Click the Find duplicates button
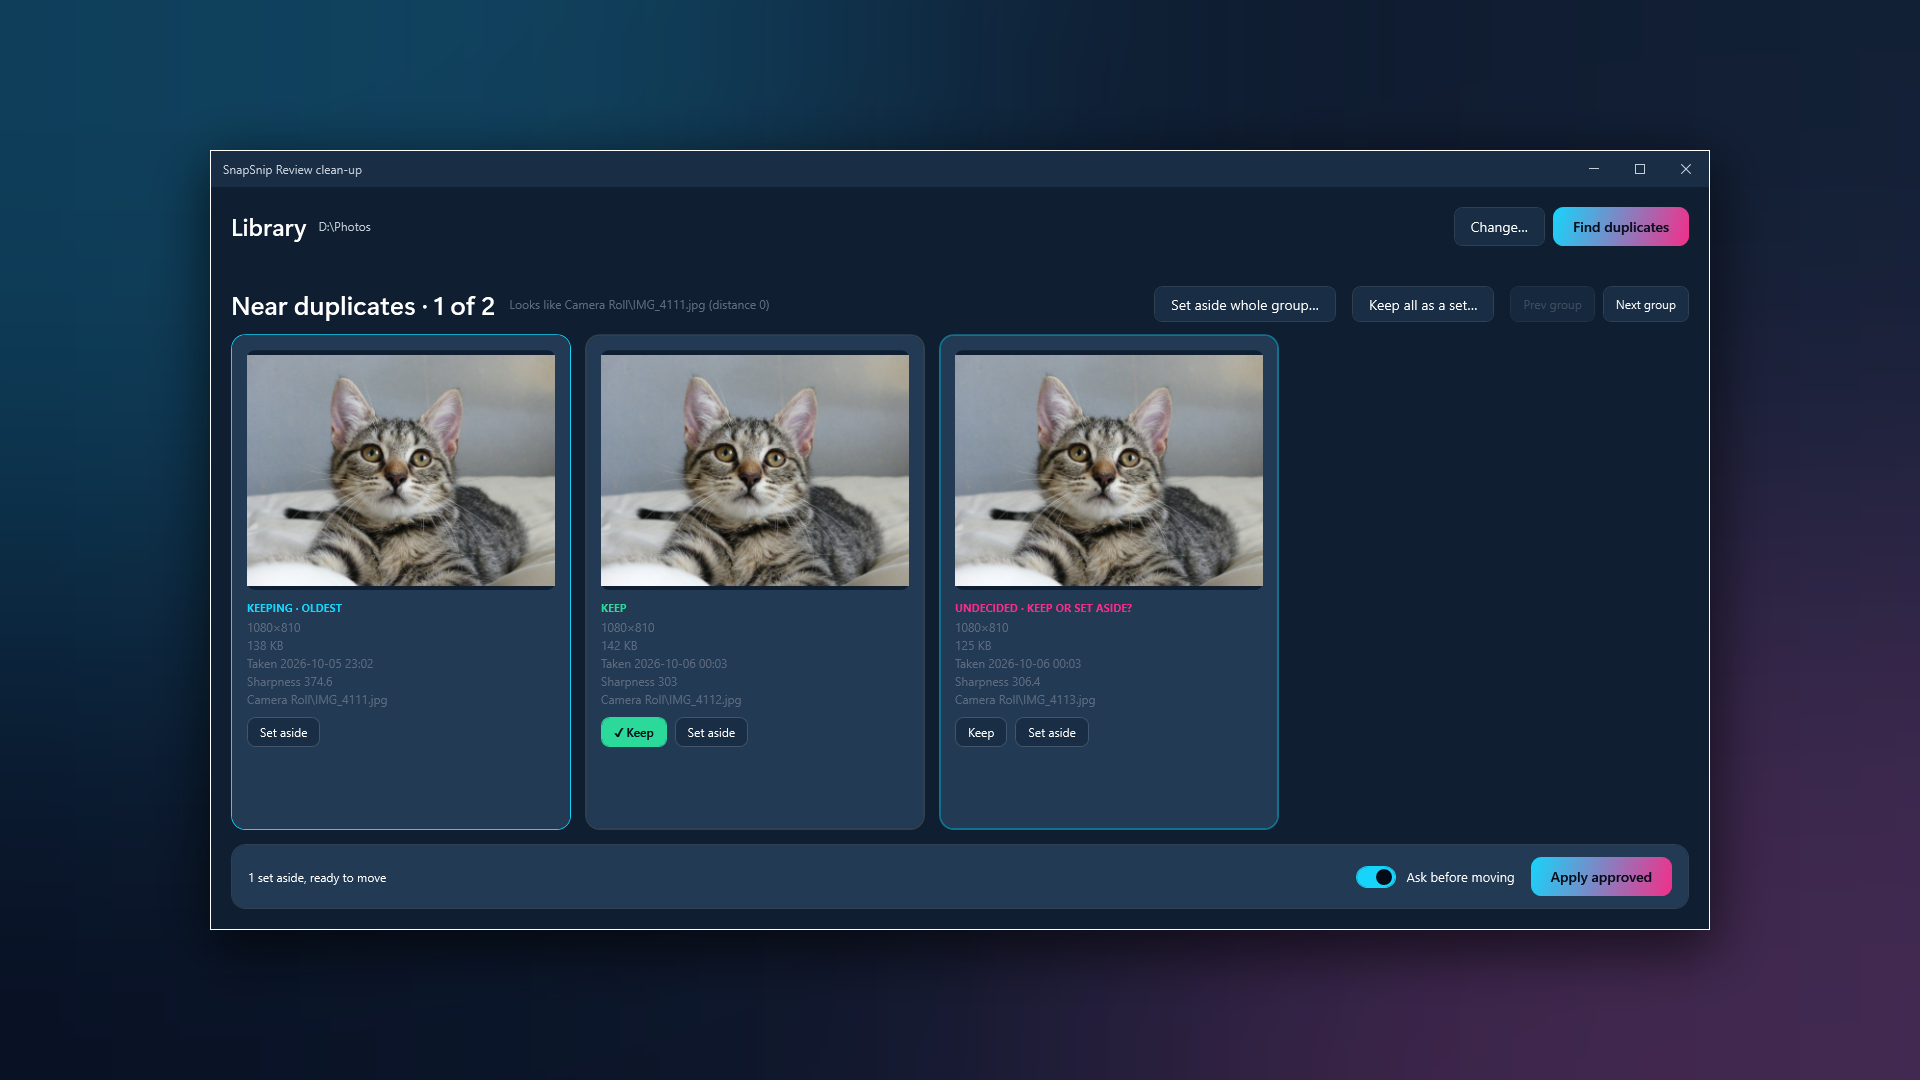 tap(1620, 227)
